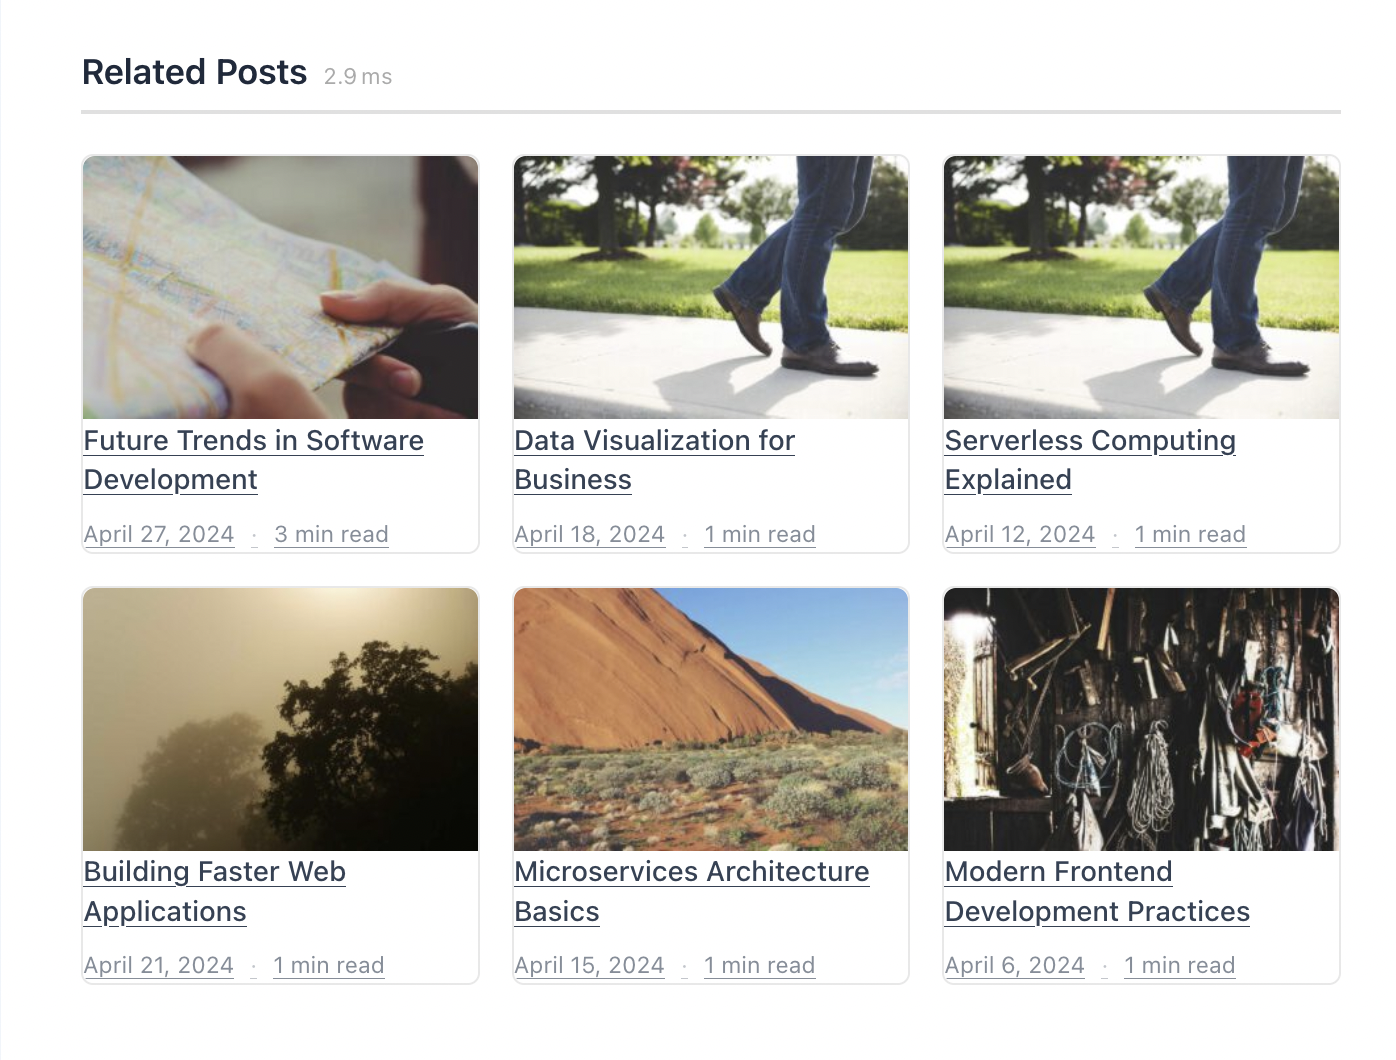Click the April 27, 2024 date link

159,534
